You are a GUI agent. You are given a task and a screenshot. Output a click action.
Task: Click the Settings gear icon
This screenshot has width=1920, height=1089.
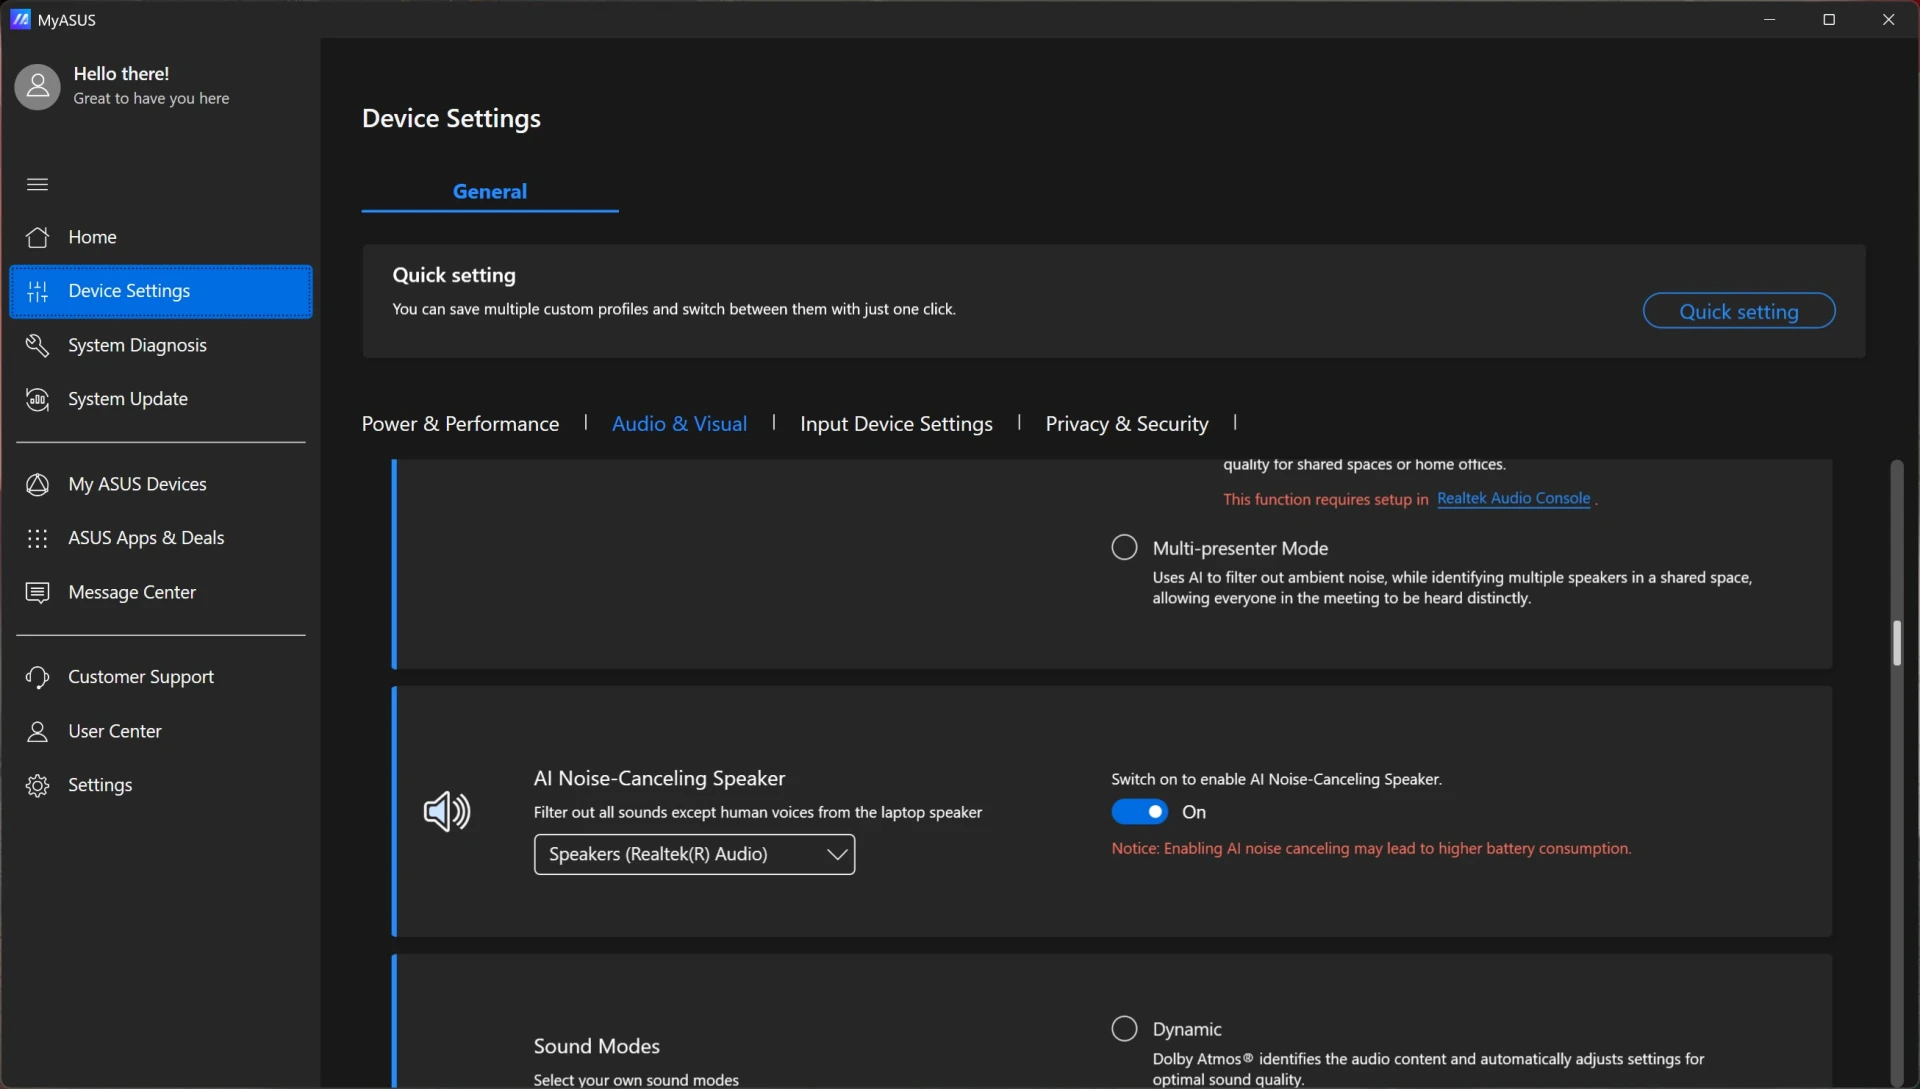click(x=37, y=785)
